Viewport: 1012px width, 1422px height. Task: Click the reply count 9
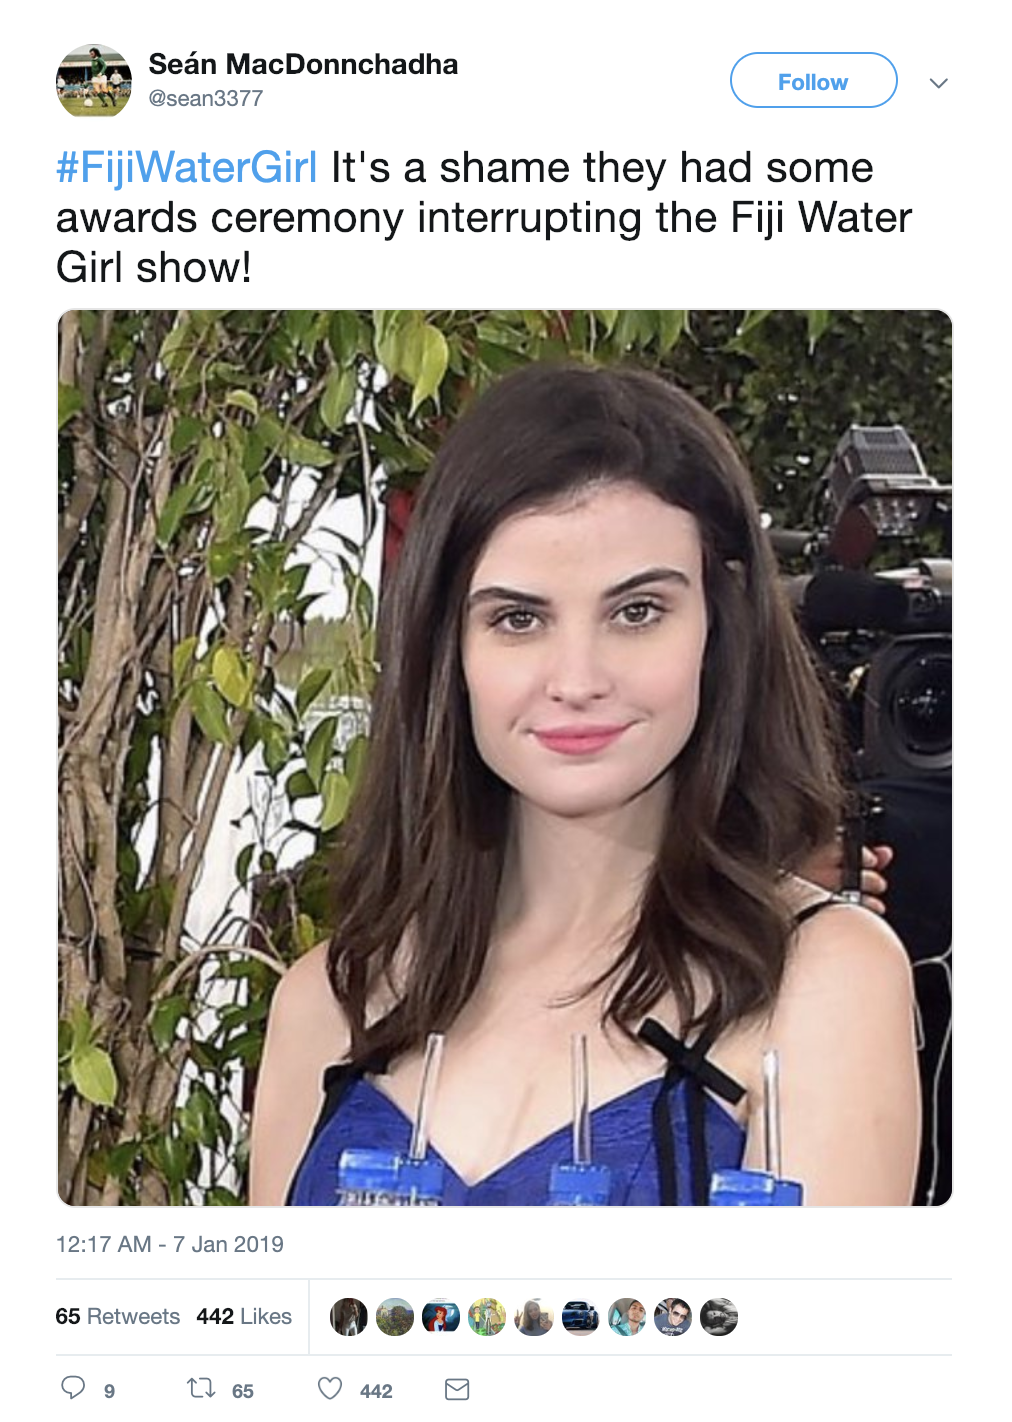tap(109, 1391)
